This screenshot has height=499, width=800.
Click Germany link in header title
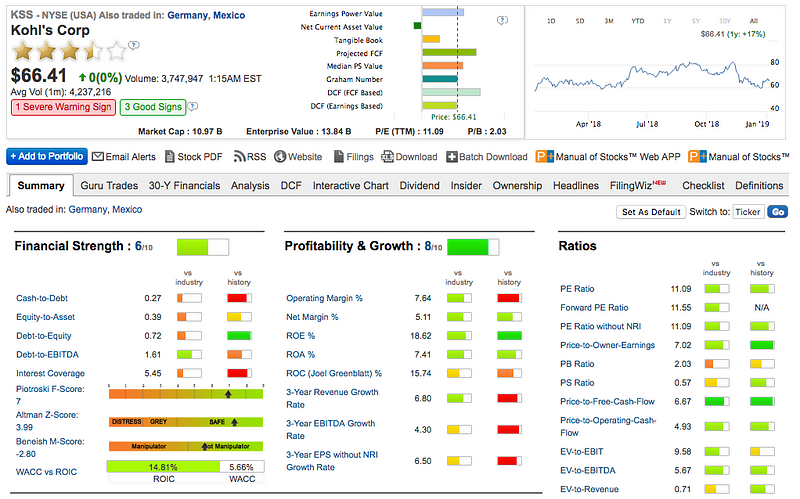tap(187, 15)
